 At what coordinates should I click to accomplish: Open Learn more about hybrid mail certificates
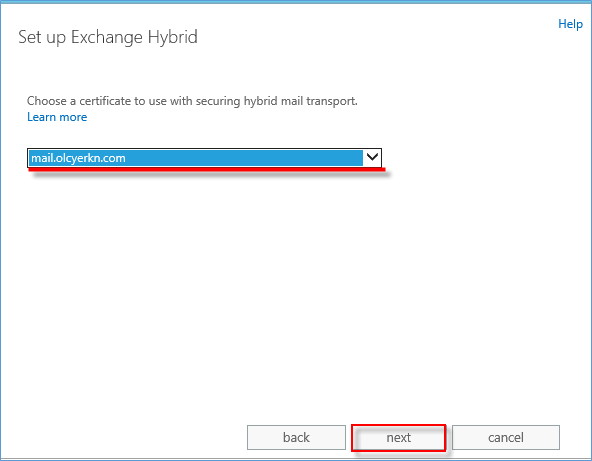[57, 117]
